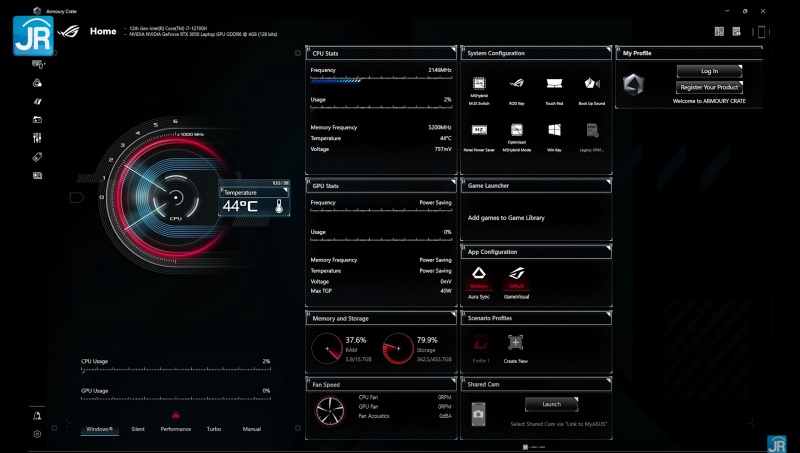
Task: Click the Log In button
Action: coord(709,71)
